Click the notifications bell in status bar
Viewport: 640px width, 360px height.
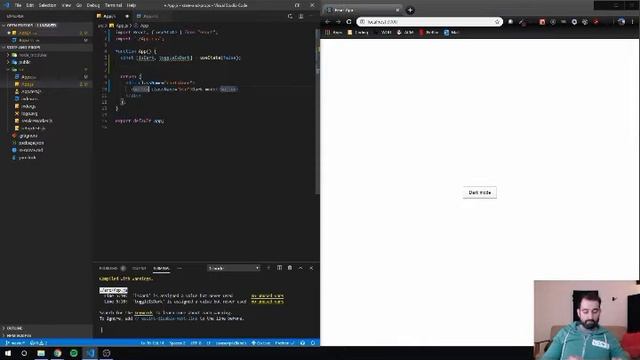click(313, 343)
